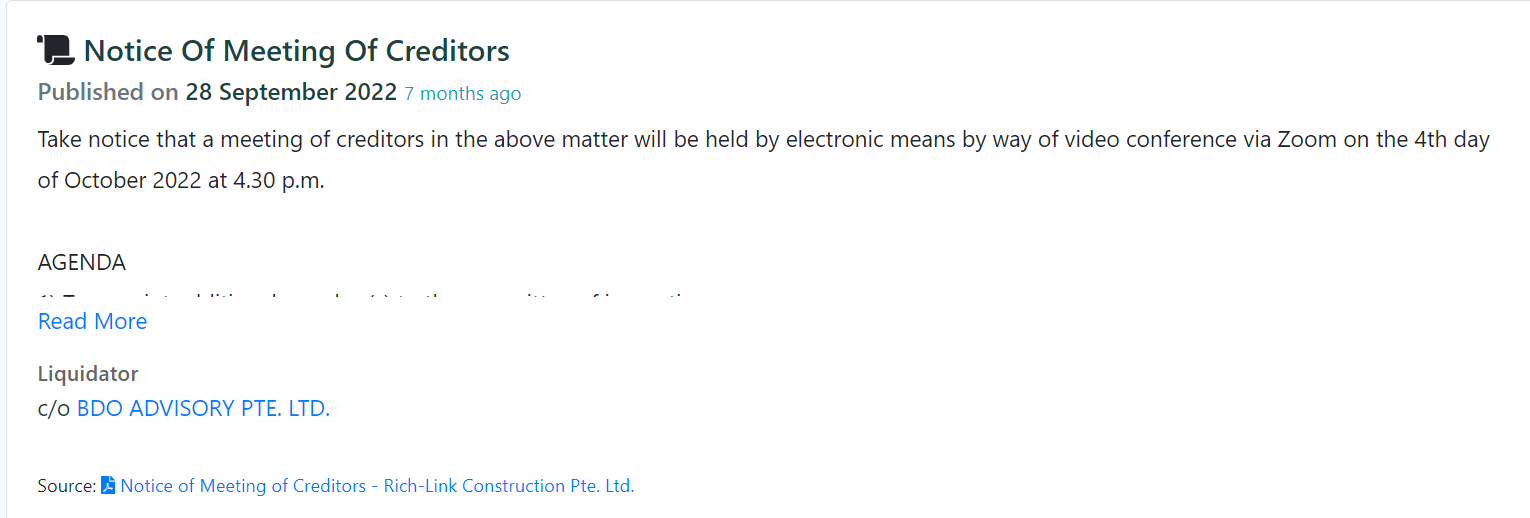Click the "Notice Of Meeting Of Creditors" heading
This screenshot has height=518, width=1530.
[x=296, y=51]
